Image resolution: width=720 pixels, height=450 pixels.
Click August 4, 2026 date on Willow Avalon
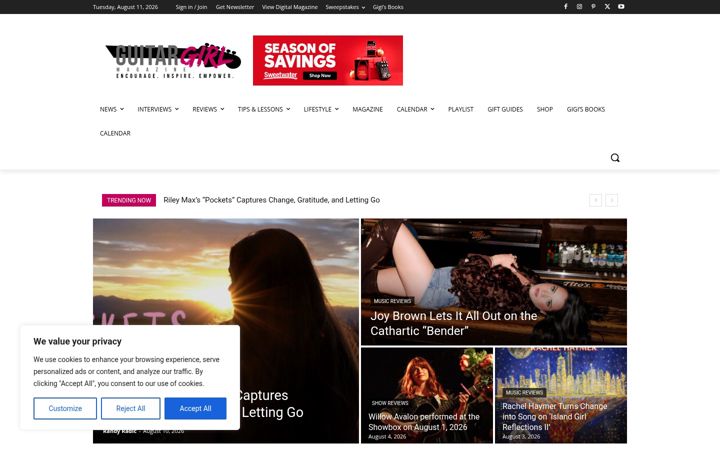(387, 437)
